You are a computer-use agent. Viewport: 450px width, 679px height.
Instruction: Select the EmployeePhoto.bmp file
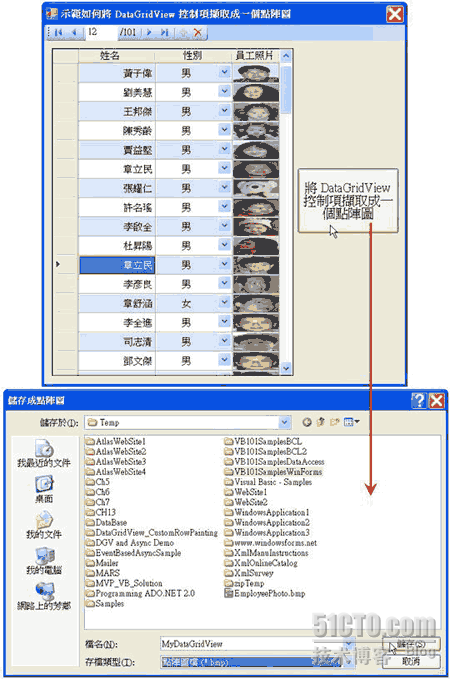265,593
